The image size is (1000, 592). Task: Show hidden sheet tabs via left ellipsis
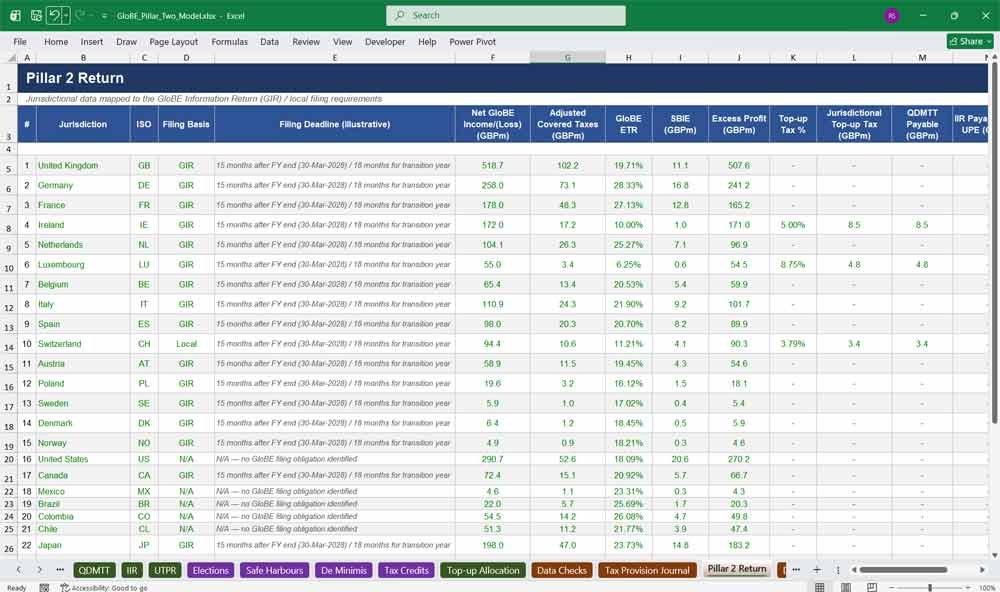(60, 570)
